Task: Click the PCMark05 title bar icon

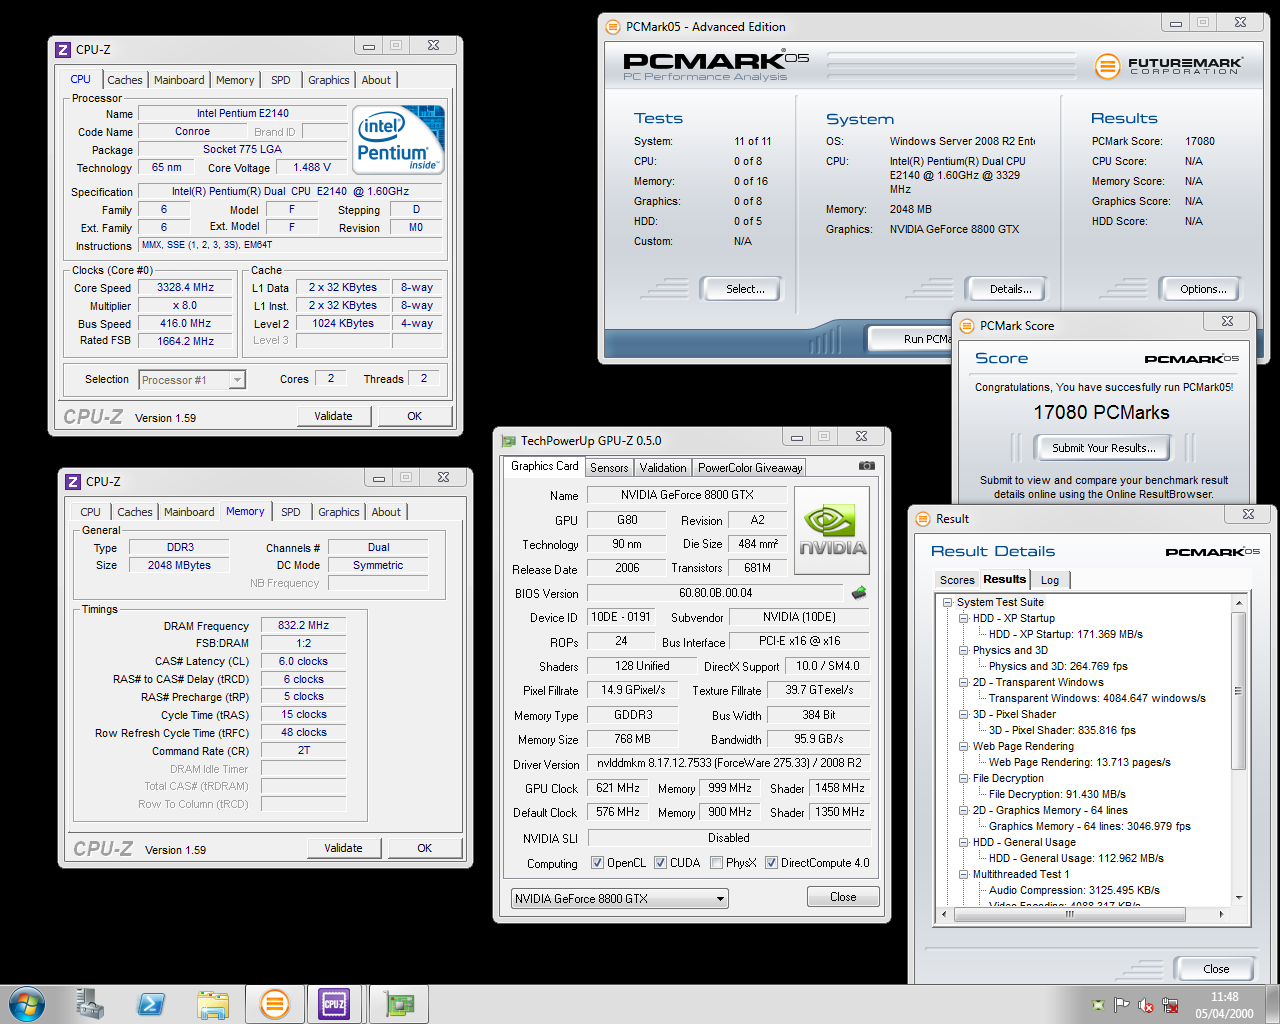Action: [614, 27]
